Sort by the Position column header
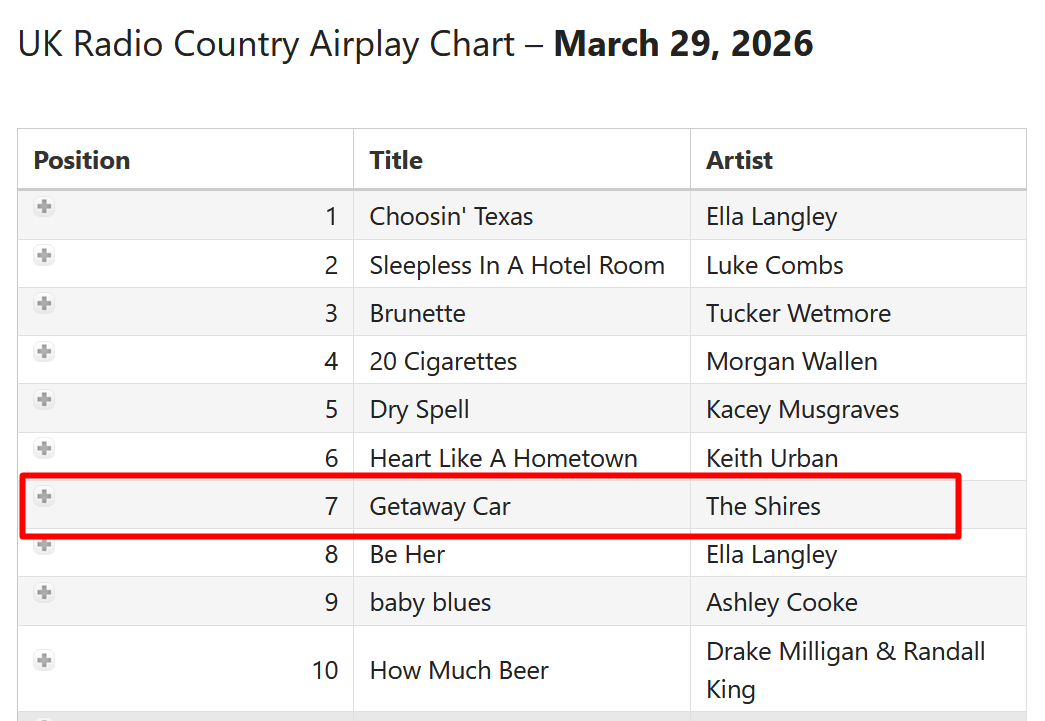 [x=81, y=160]
